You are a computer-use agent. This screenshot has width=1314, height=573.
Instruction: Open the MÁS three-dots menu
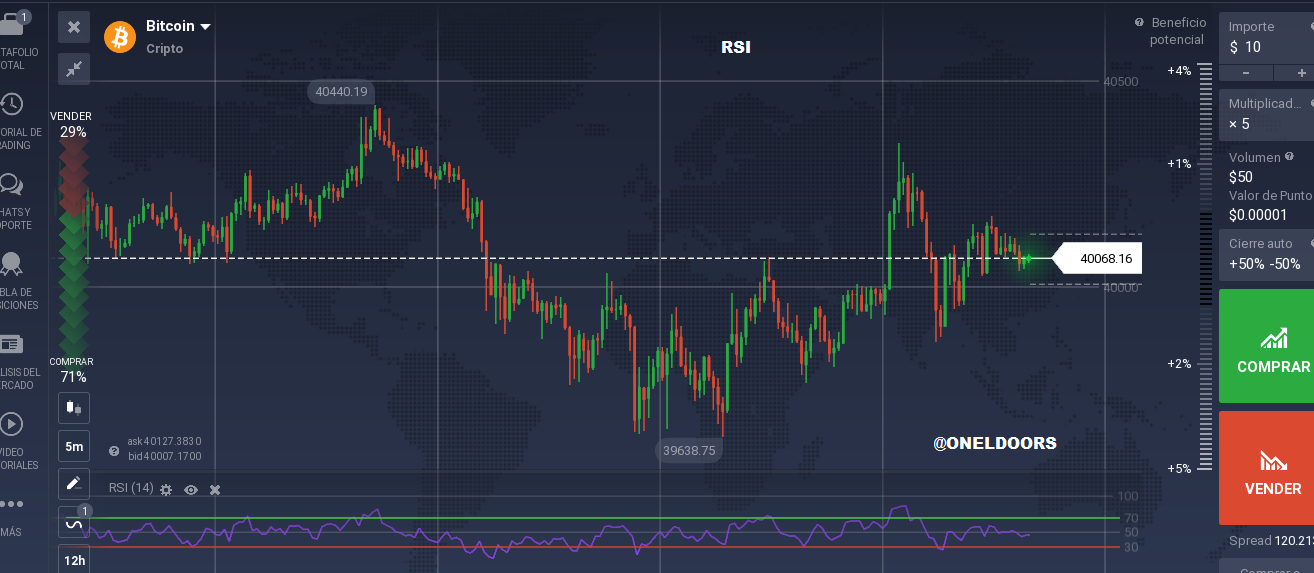12,504
